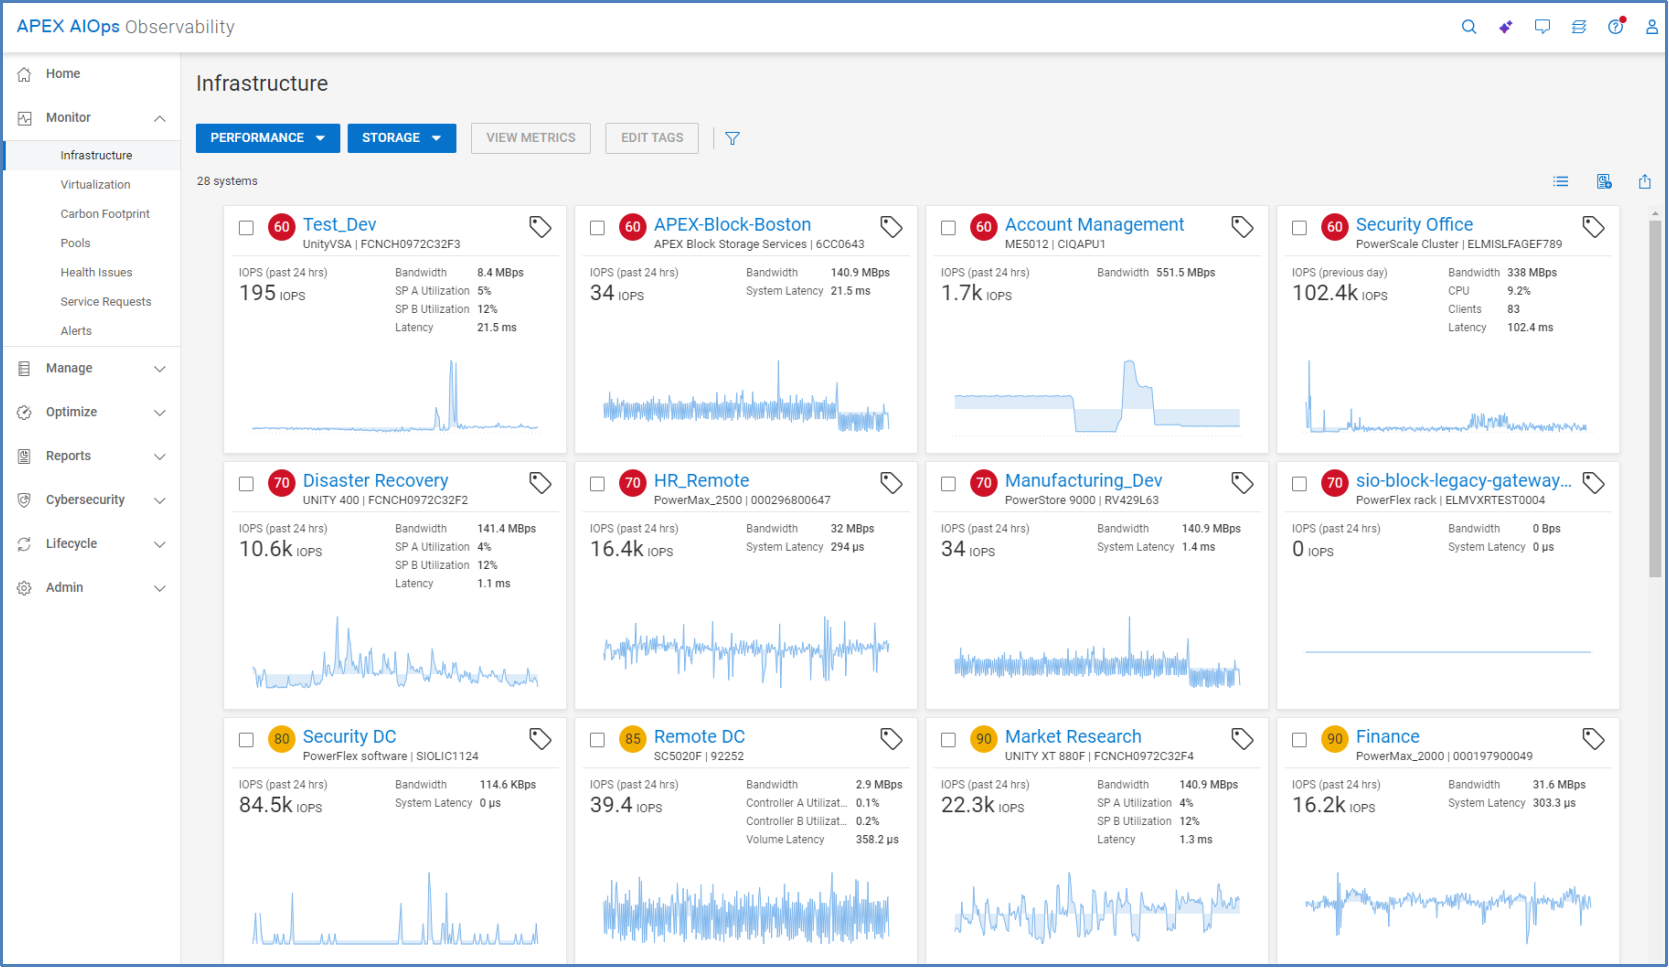The width and height of the screenshot is (1669, 968).
Task: Select the Security Office checkbox
Action: click(1299, 228)
